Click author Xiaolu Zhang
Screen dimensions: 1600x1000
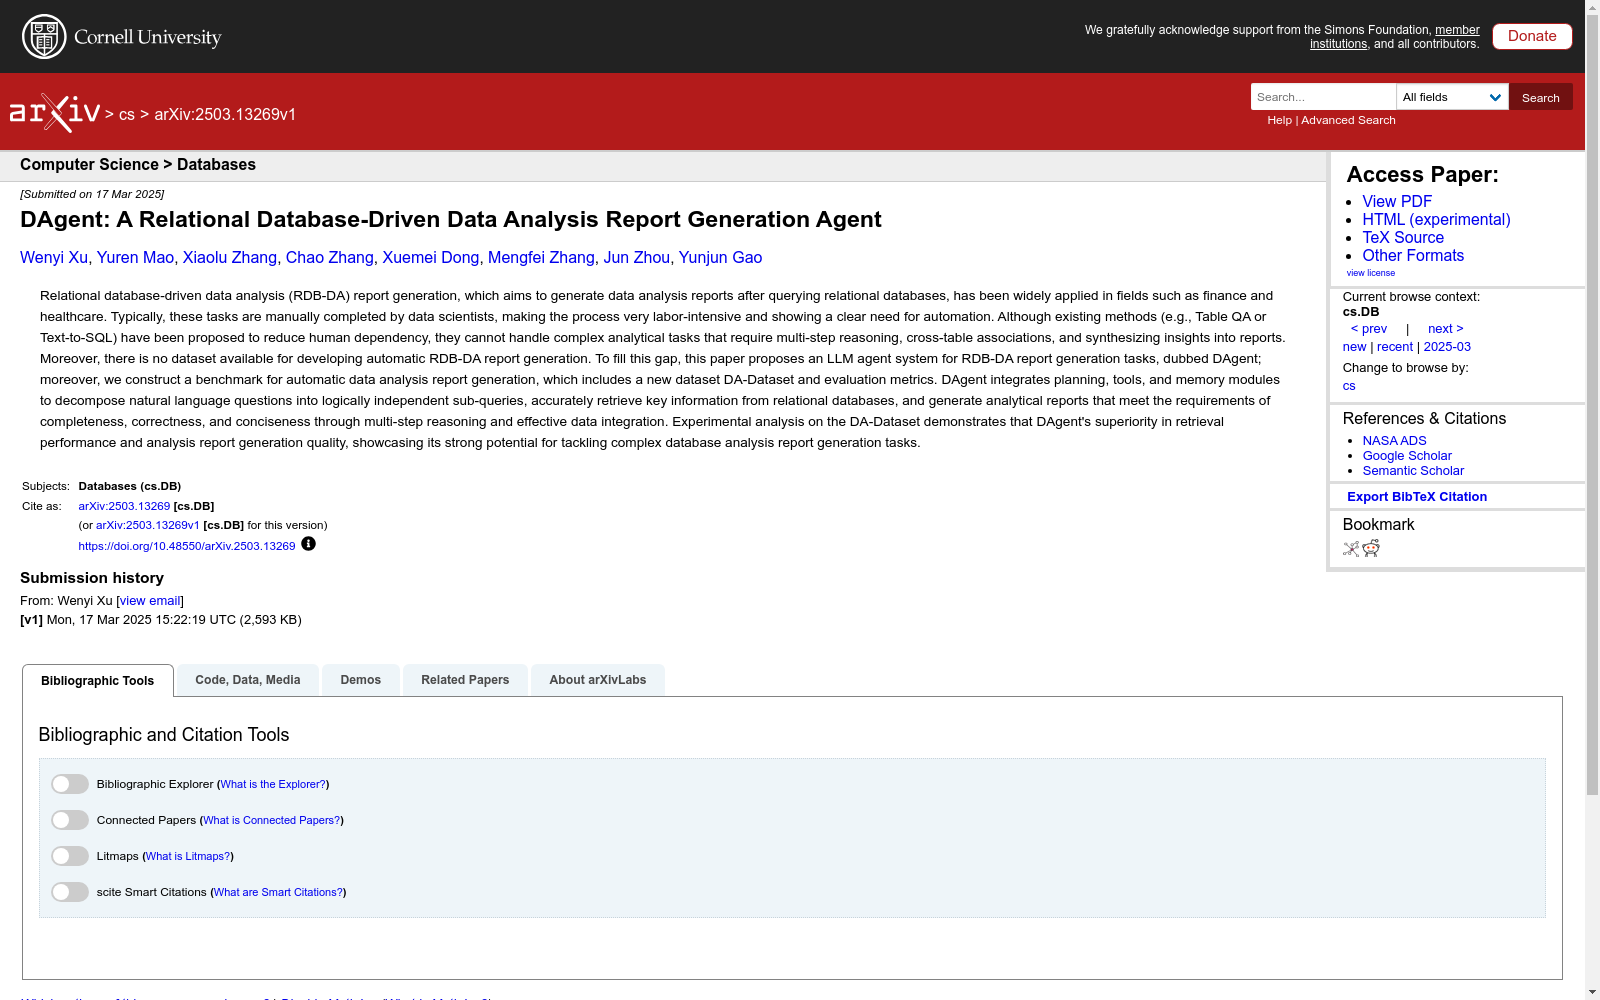coord(229,258)
